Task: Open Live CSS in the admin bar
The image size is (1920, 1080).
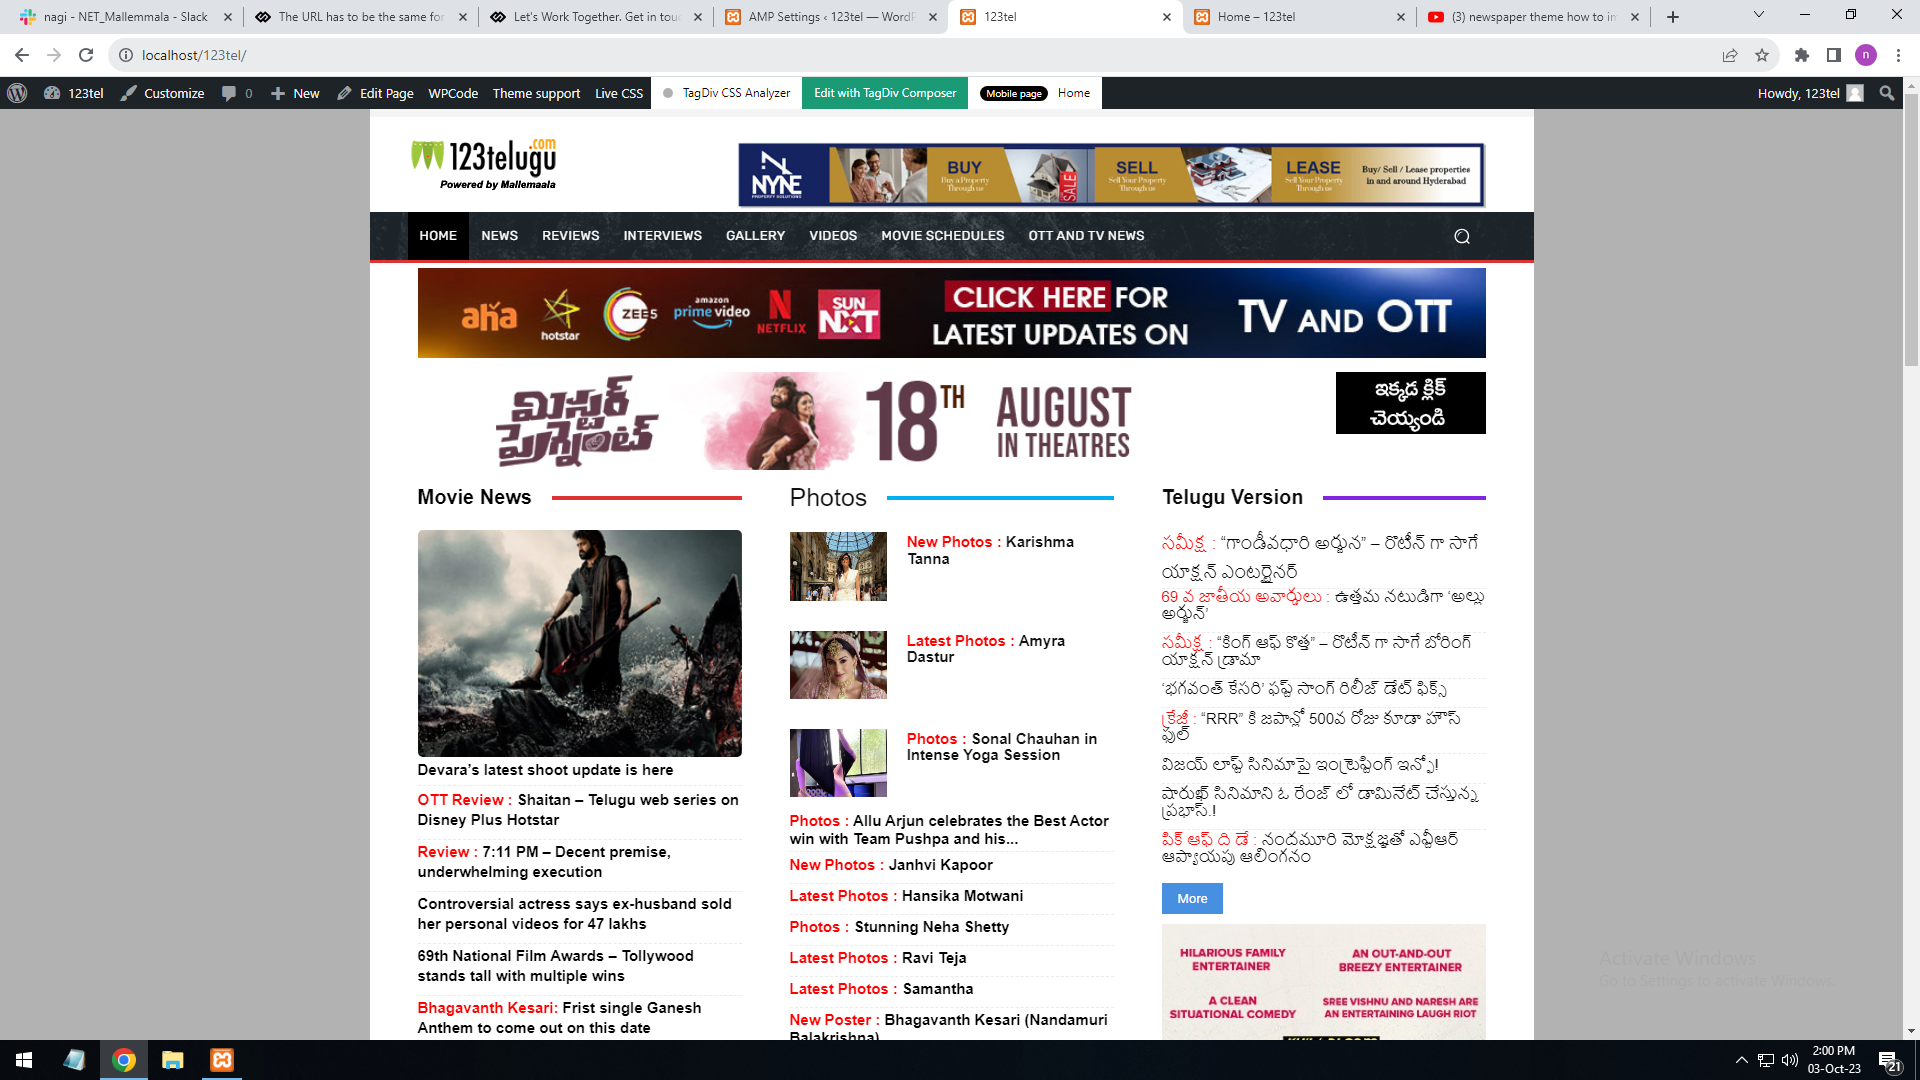Action: coord(619,93)
